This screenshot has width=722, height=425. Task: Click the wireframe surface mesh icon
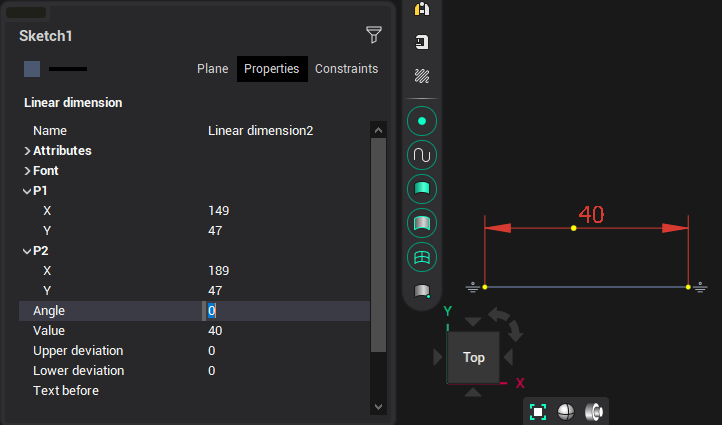click(x=422, y=256)
